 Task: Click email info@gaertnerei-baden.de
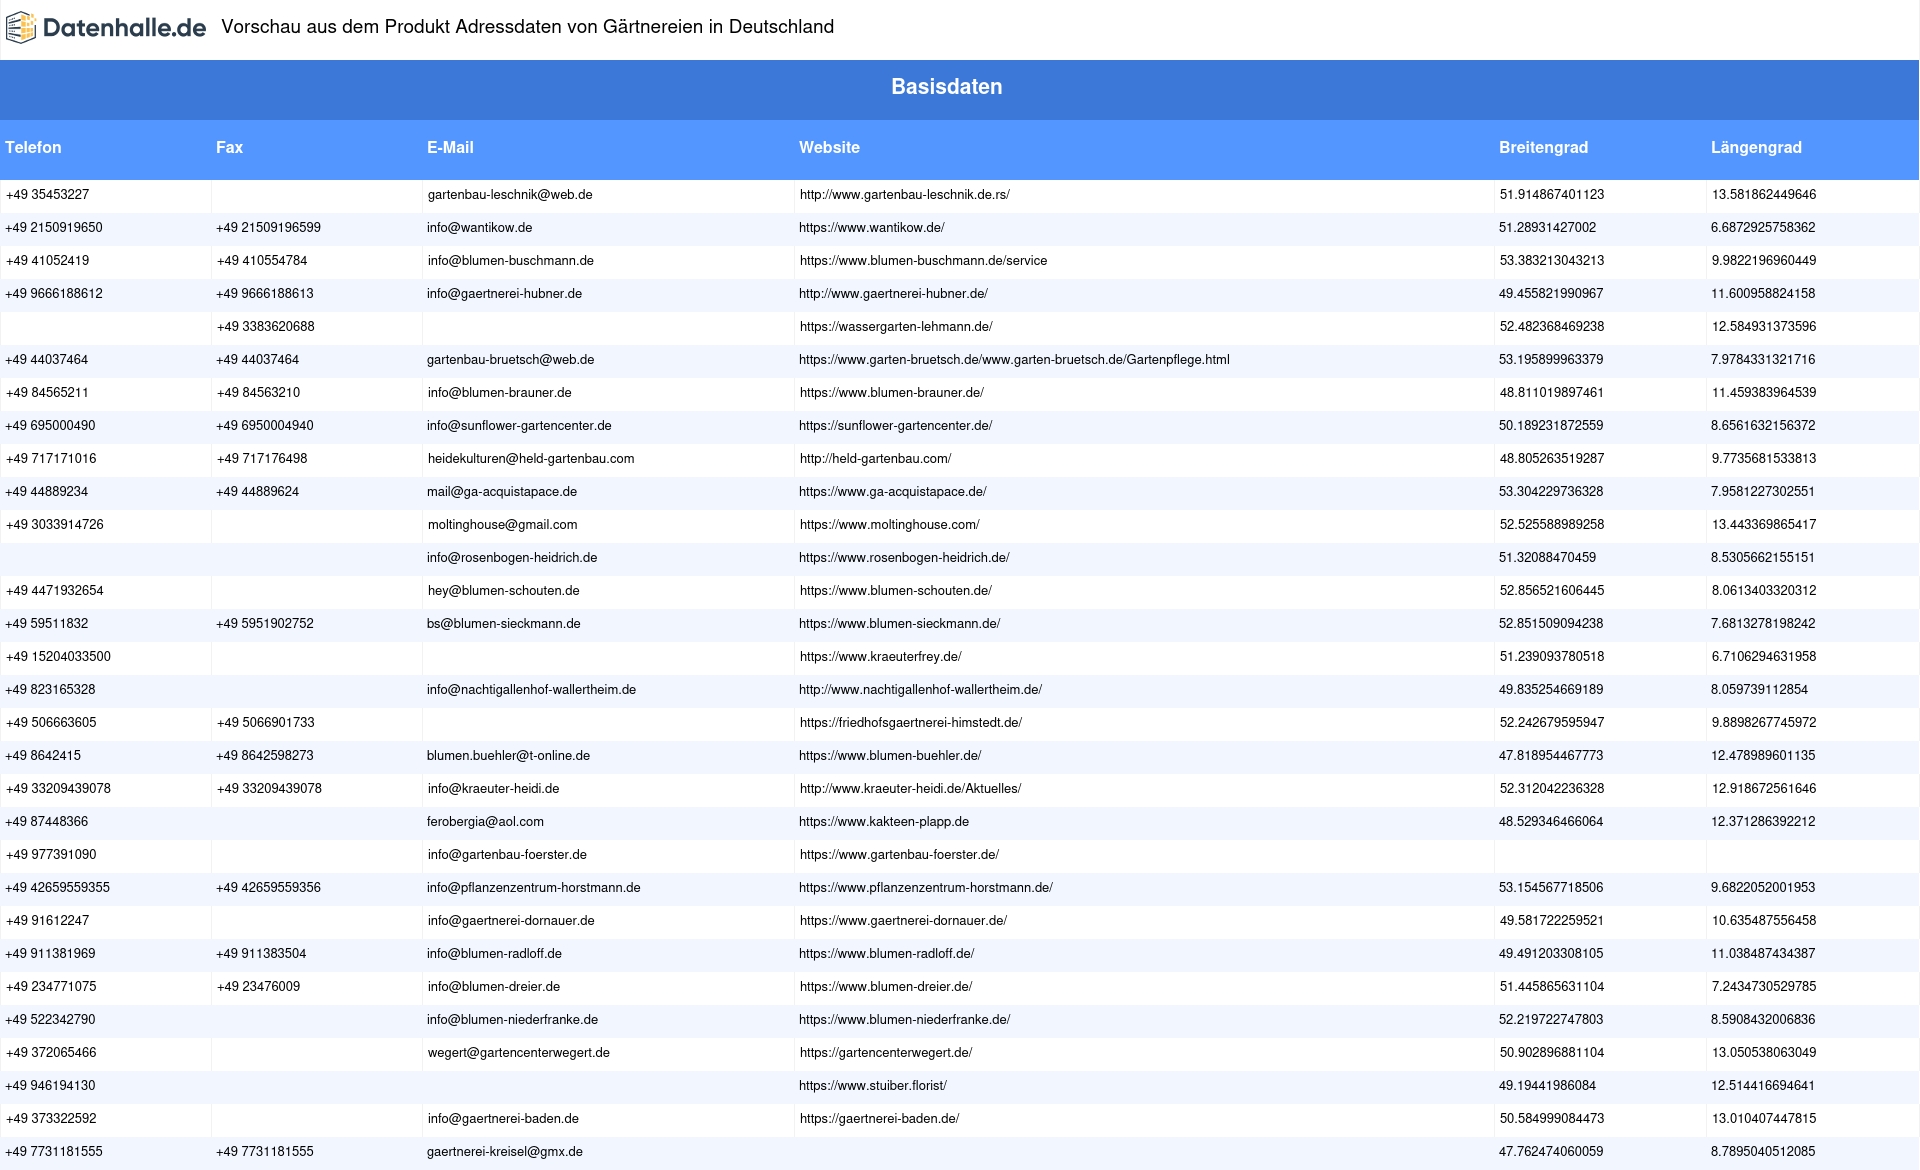click(x=503, y=1119)
